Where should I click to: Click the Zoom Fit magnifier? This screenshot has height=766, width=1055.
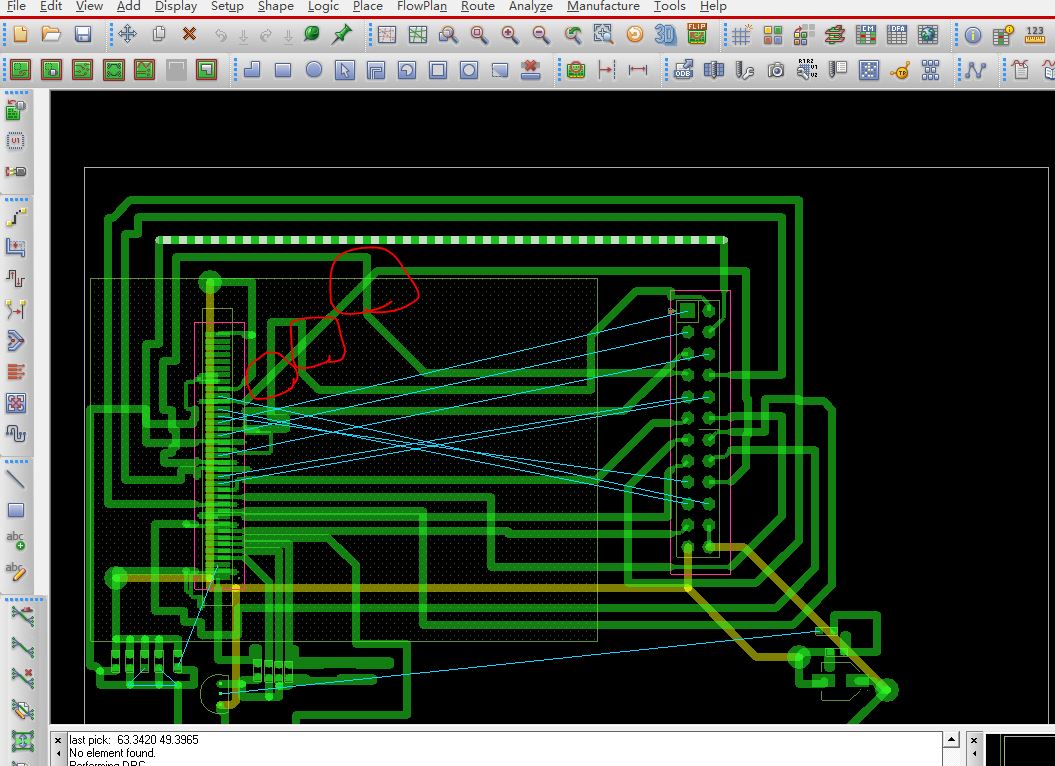point(479,34)
